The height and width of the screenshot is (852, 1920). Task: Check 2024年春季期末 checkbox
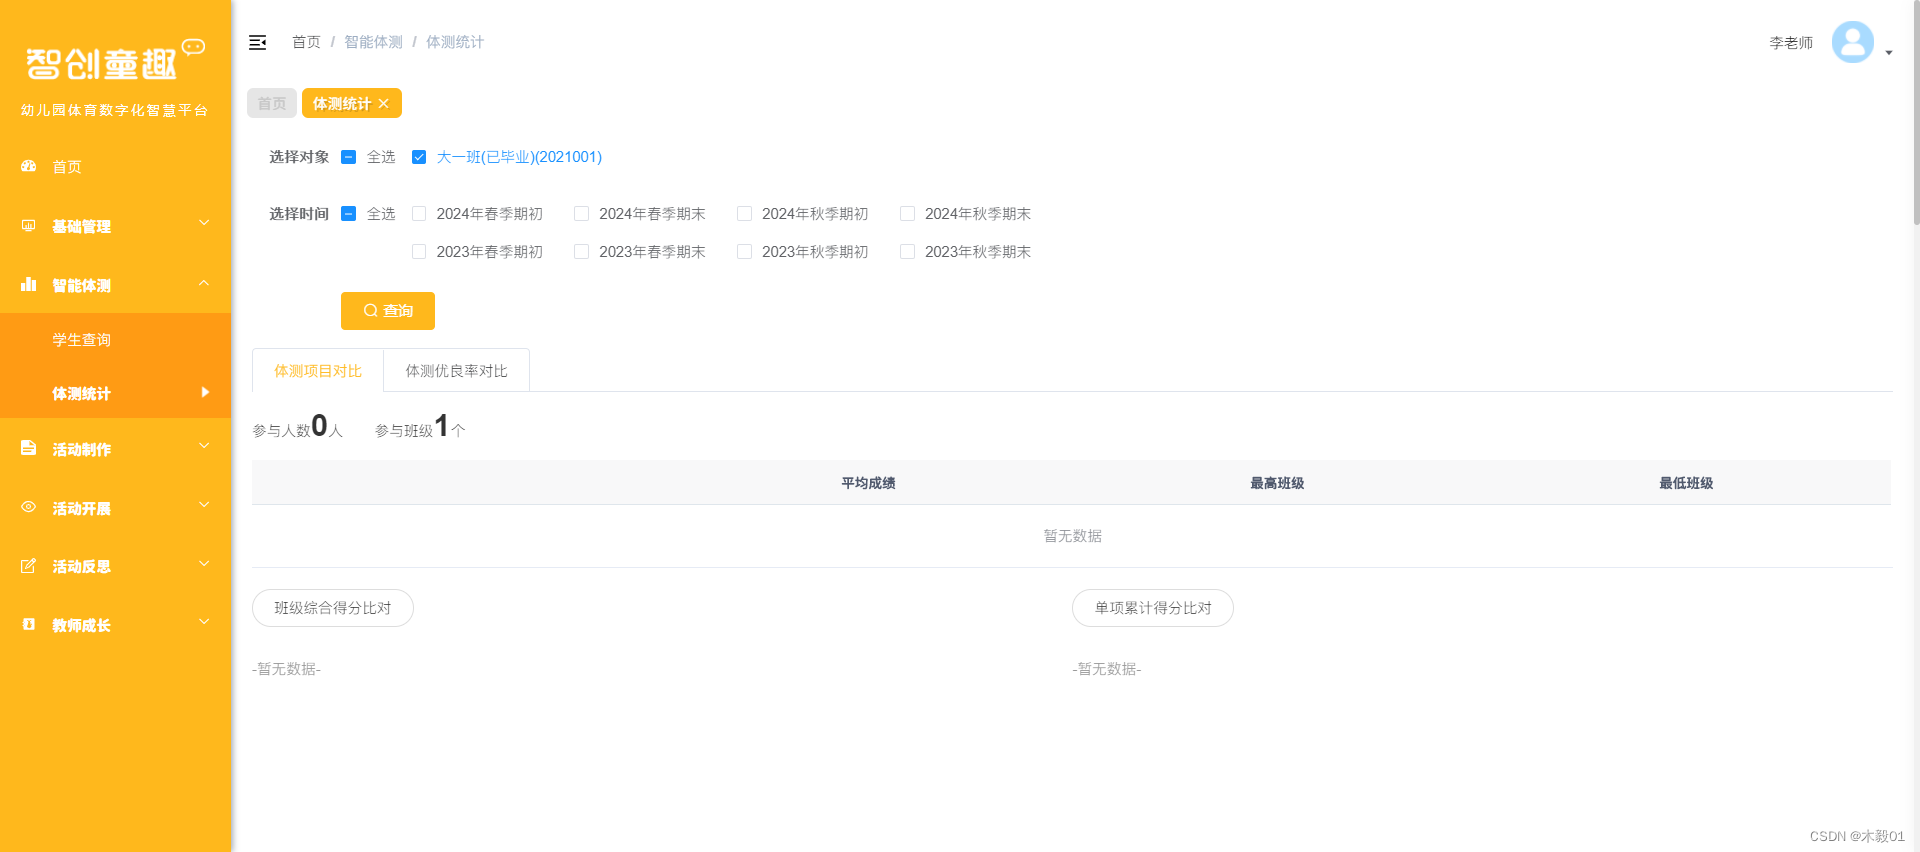pos(581,214)
